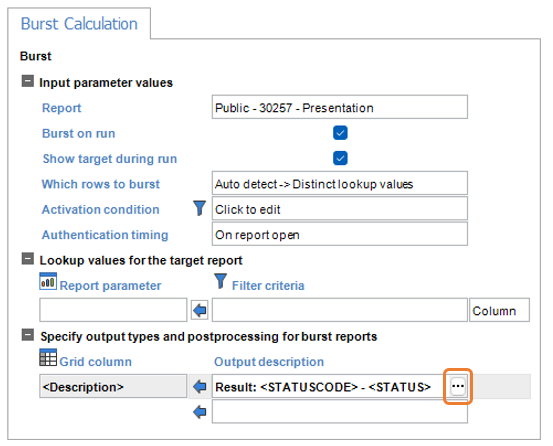The height and width of the screenshot is (446, 553).
Task: Open the Authentication timing field
Action: pyautogui.click(x=340, y=234)
